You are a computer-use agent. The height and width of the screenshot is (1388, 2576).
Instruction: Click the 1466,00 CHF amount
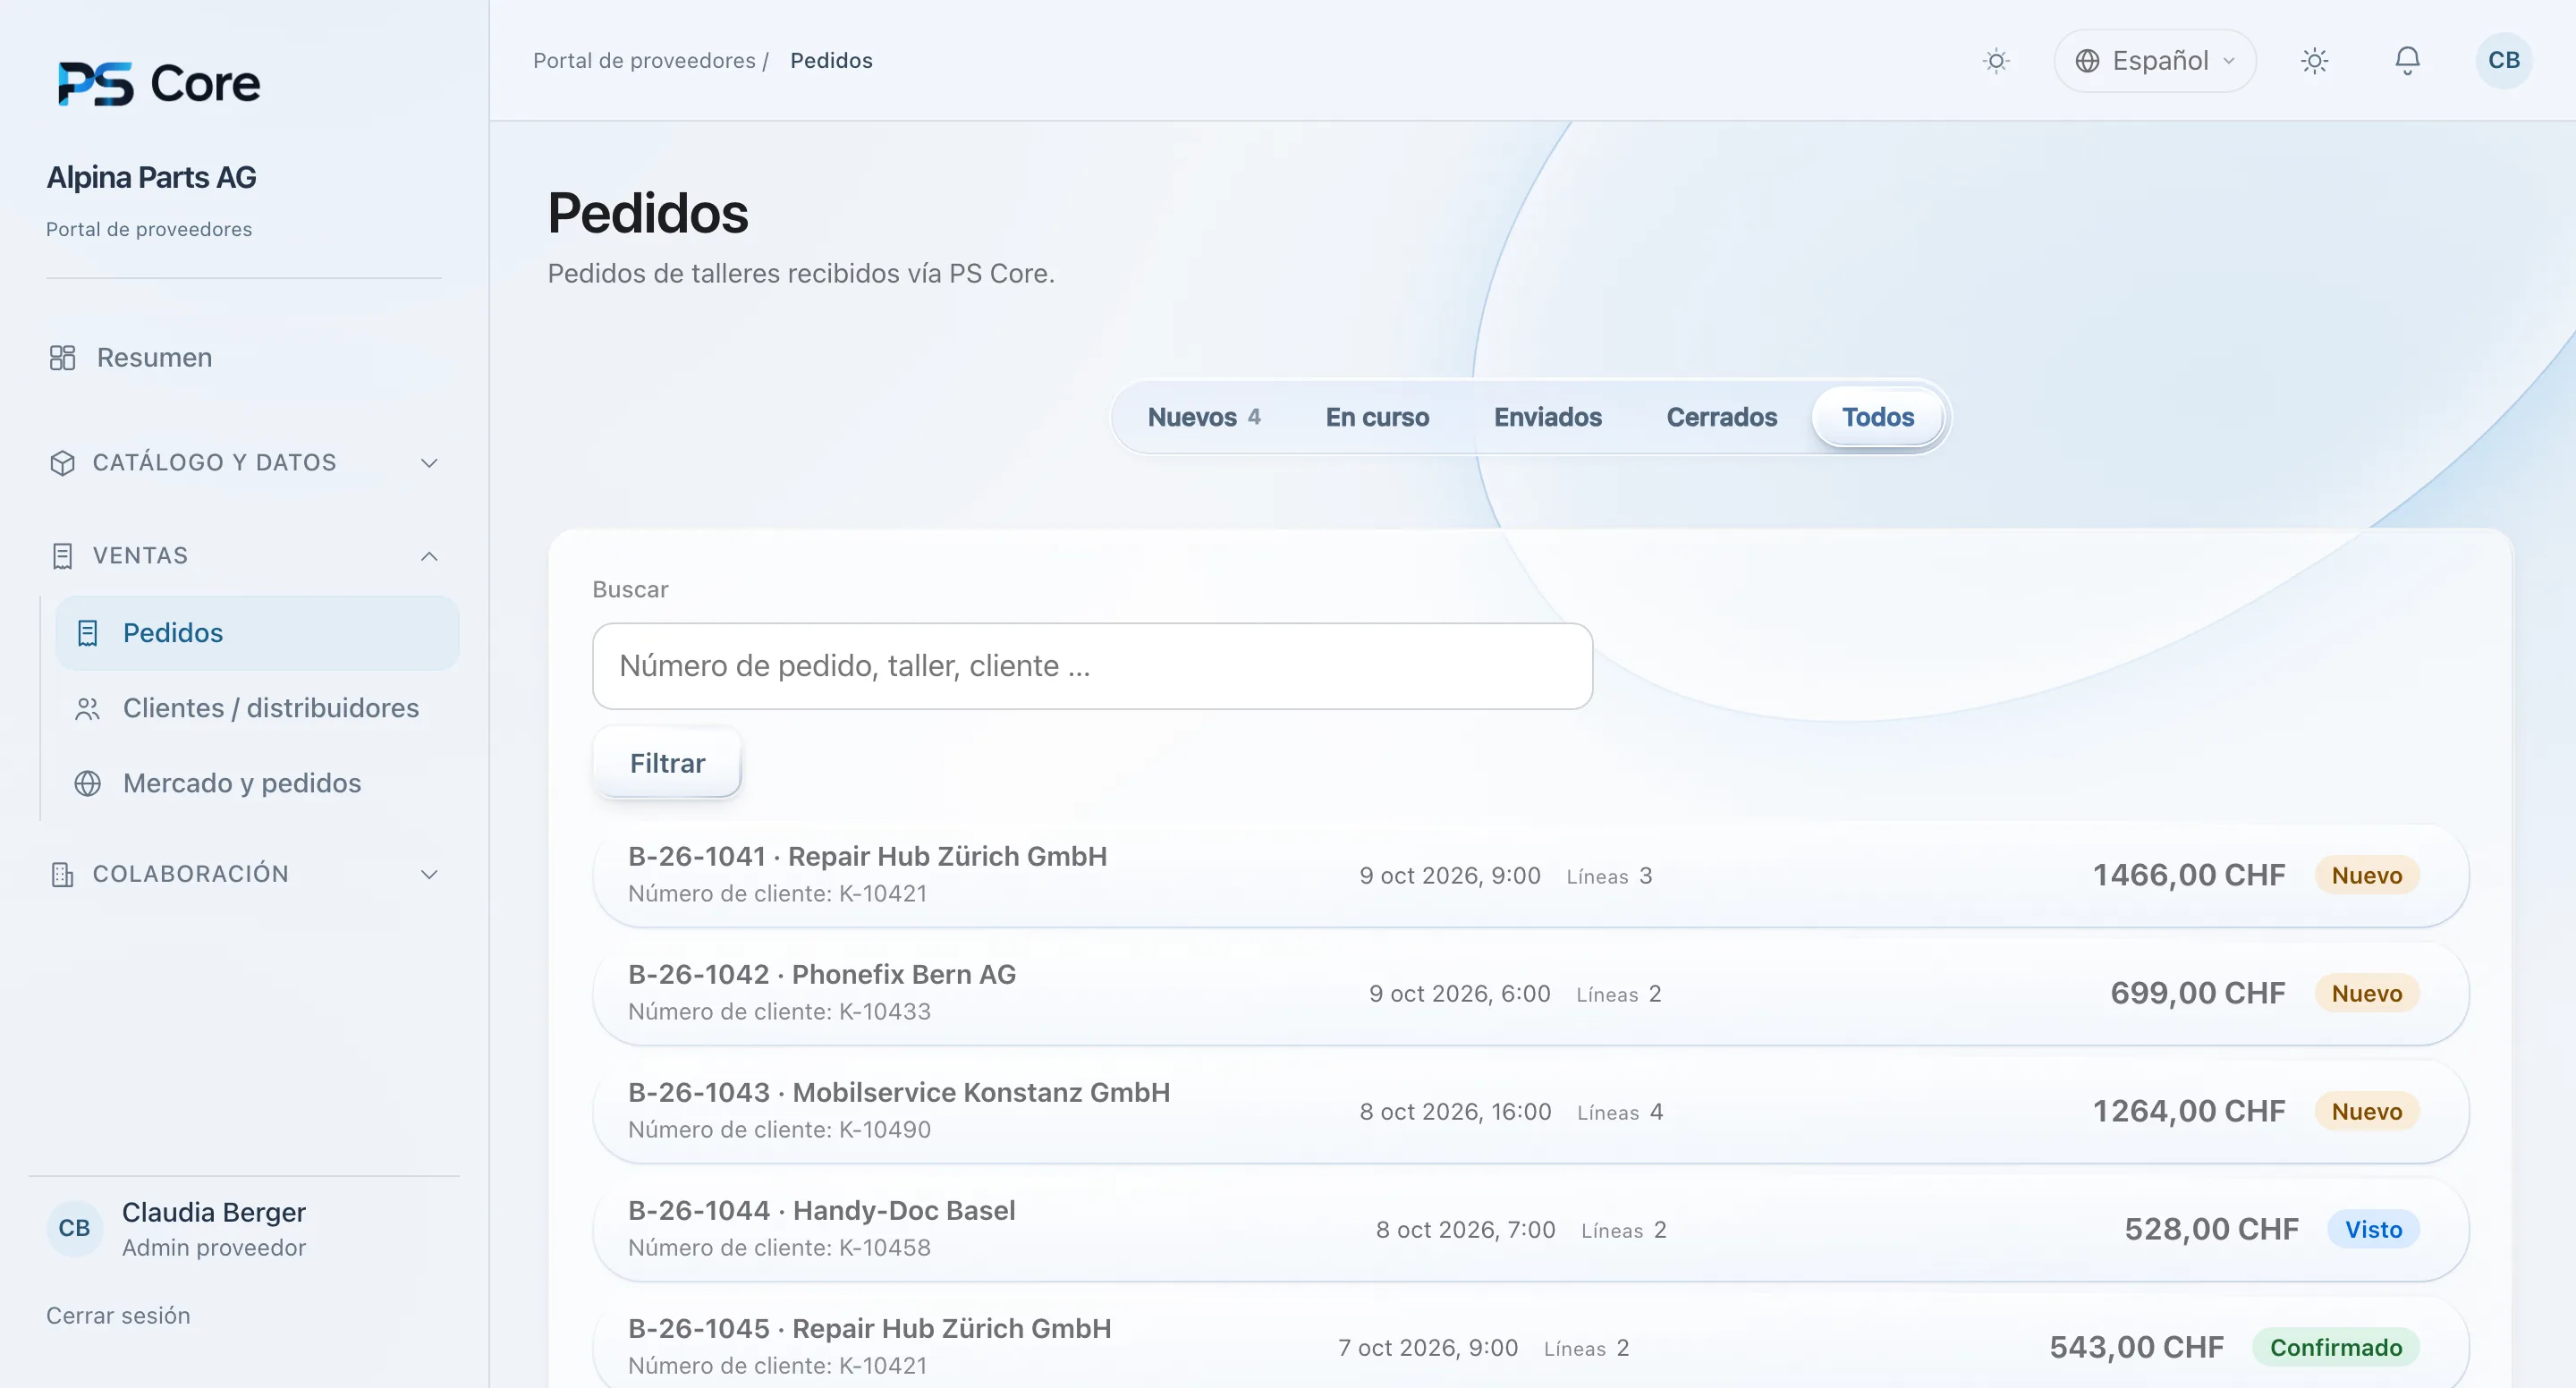point(2189,876)
